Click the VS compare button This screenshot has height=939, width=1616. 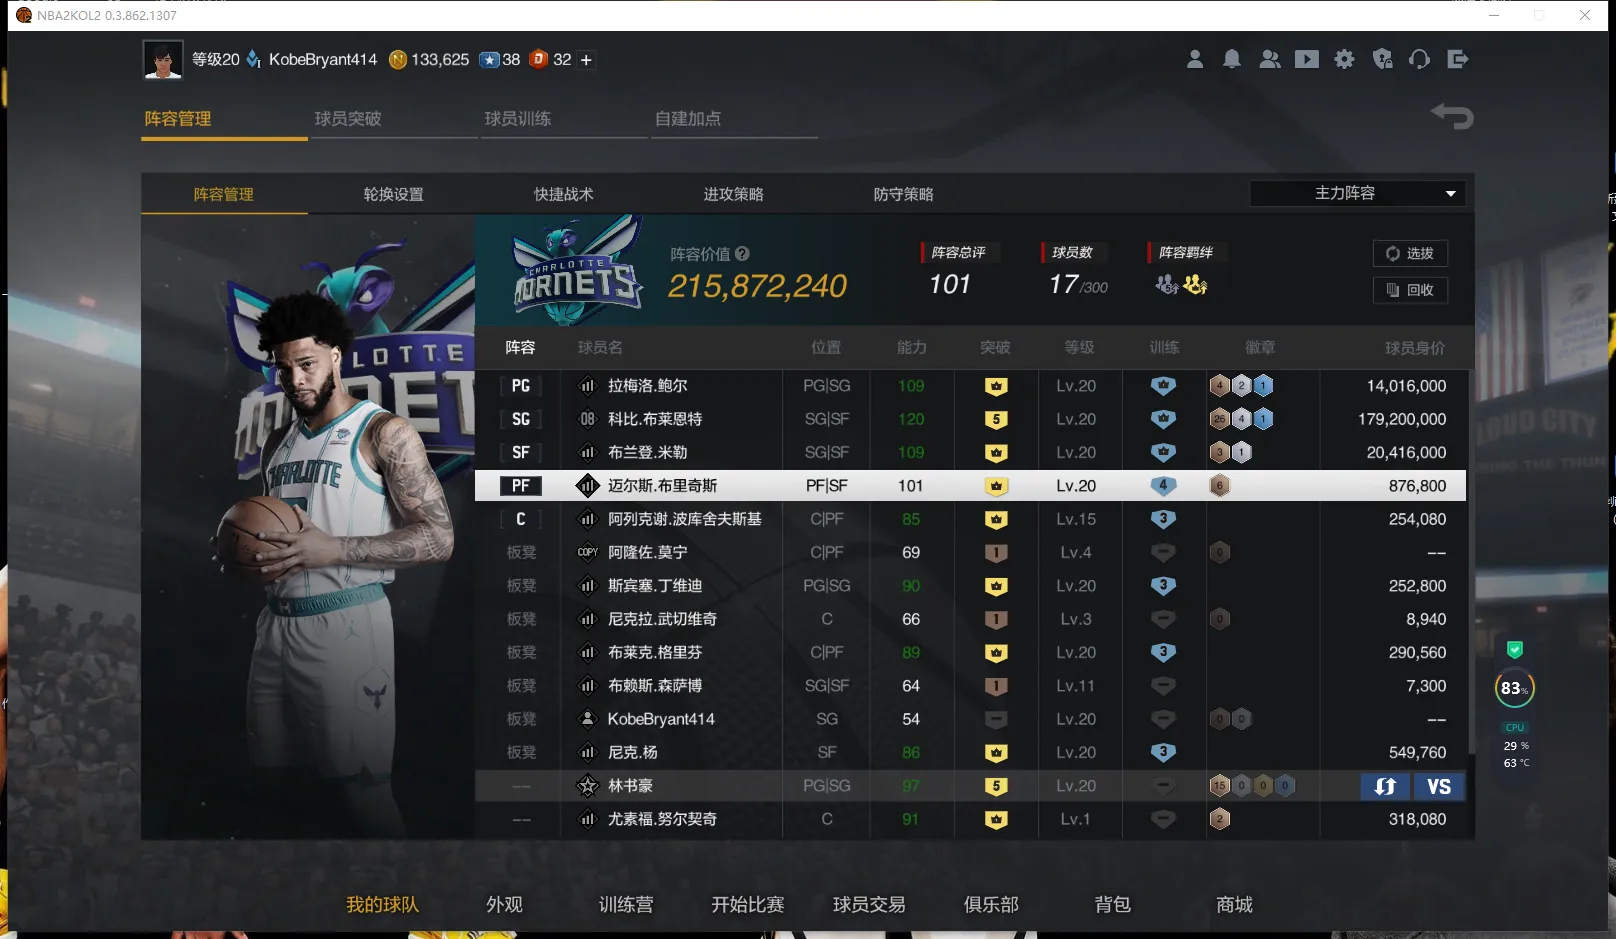pyautogui.click(x=1439, y=787)
